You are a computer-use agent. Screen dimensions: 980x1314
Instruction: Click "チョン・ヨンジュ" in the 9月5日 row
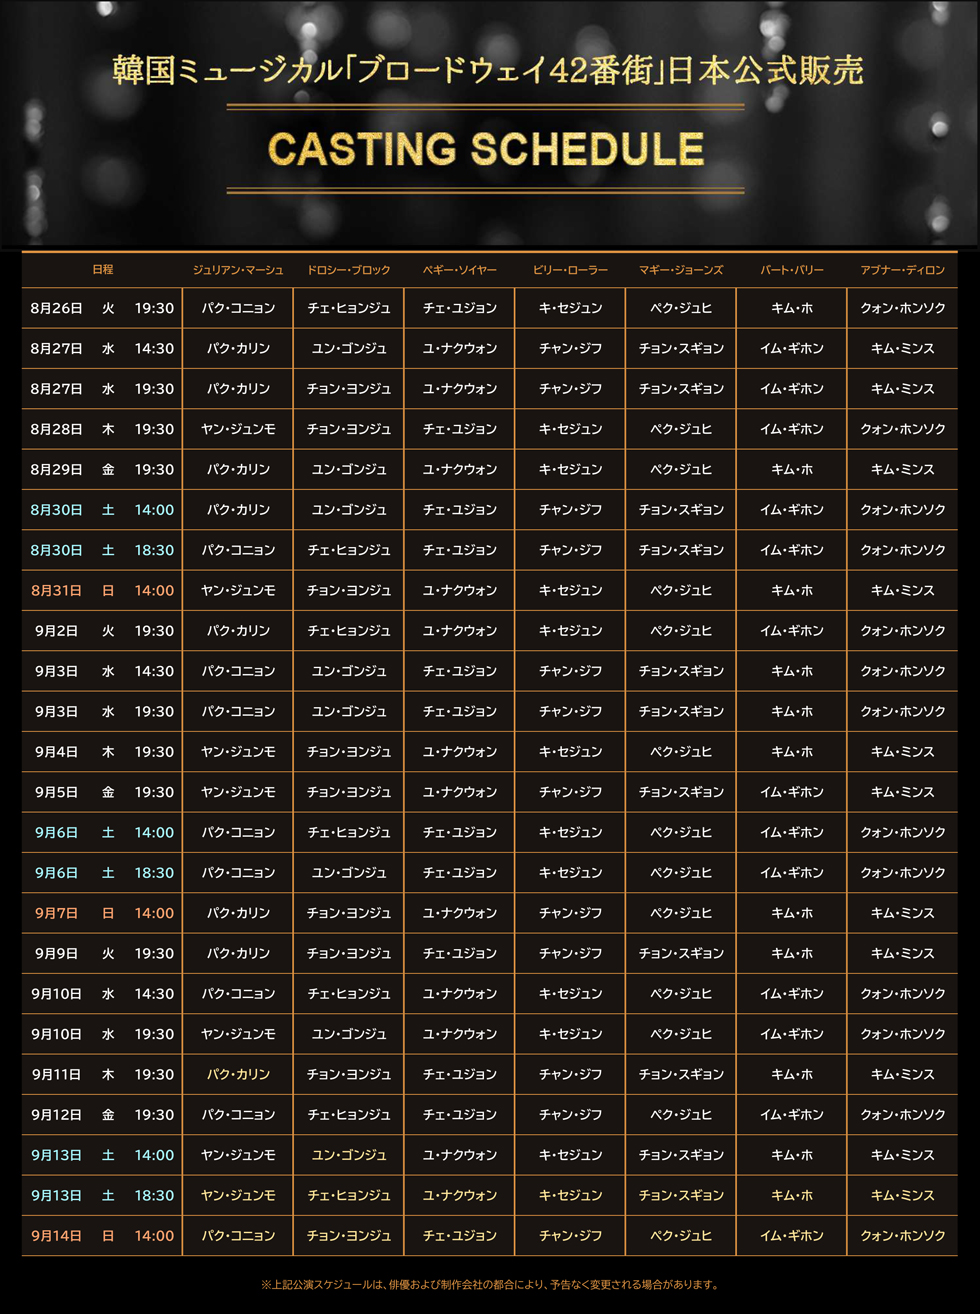tap(349, 792)
